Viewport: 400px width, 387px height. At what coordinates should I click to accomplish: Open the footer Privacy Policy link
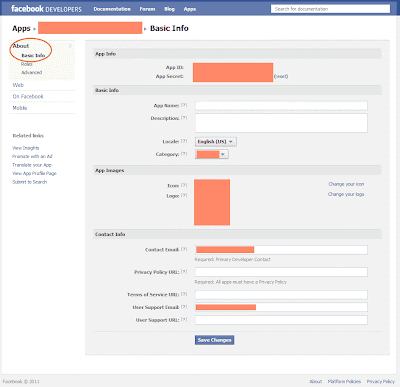pos(381,381)
